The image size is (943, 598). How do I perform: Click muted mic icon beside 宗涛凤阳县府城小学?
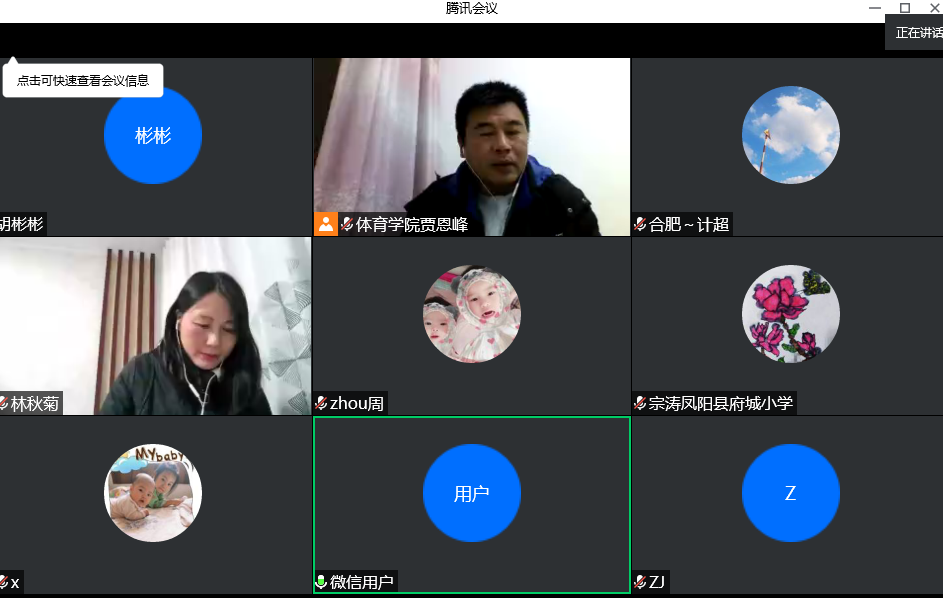640,403
